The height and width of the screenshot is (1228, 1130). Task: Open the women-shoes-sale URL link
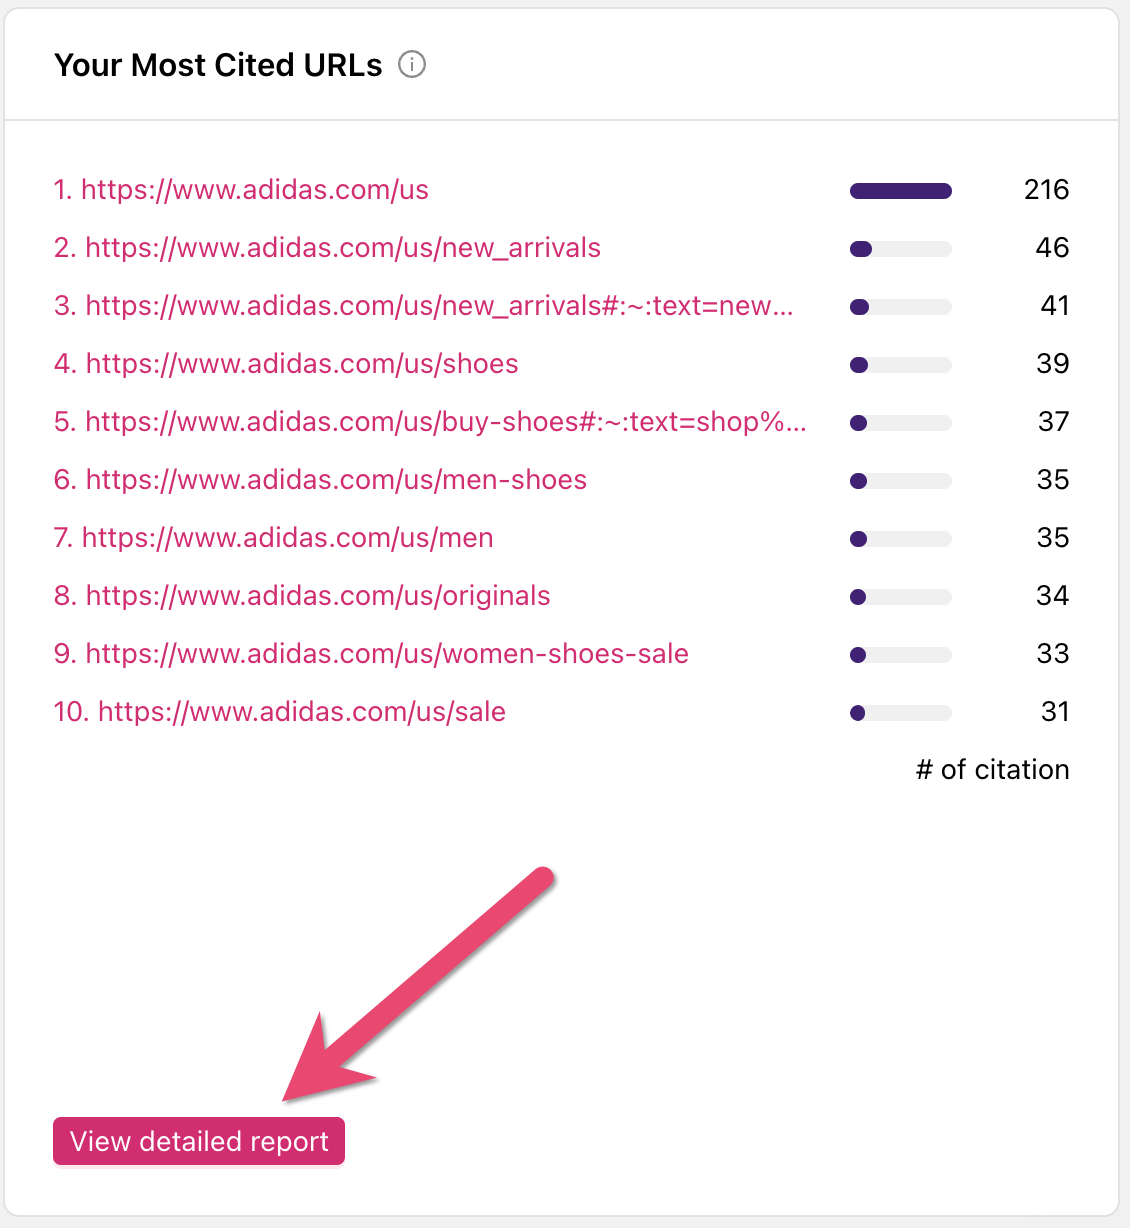pyautogui.click(x=371, y=654)
